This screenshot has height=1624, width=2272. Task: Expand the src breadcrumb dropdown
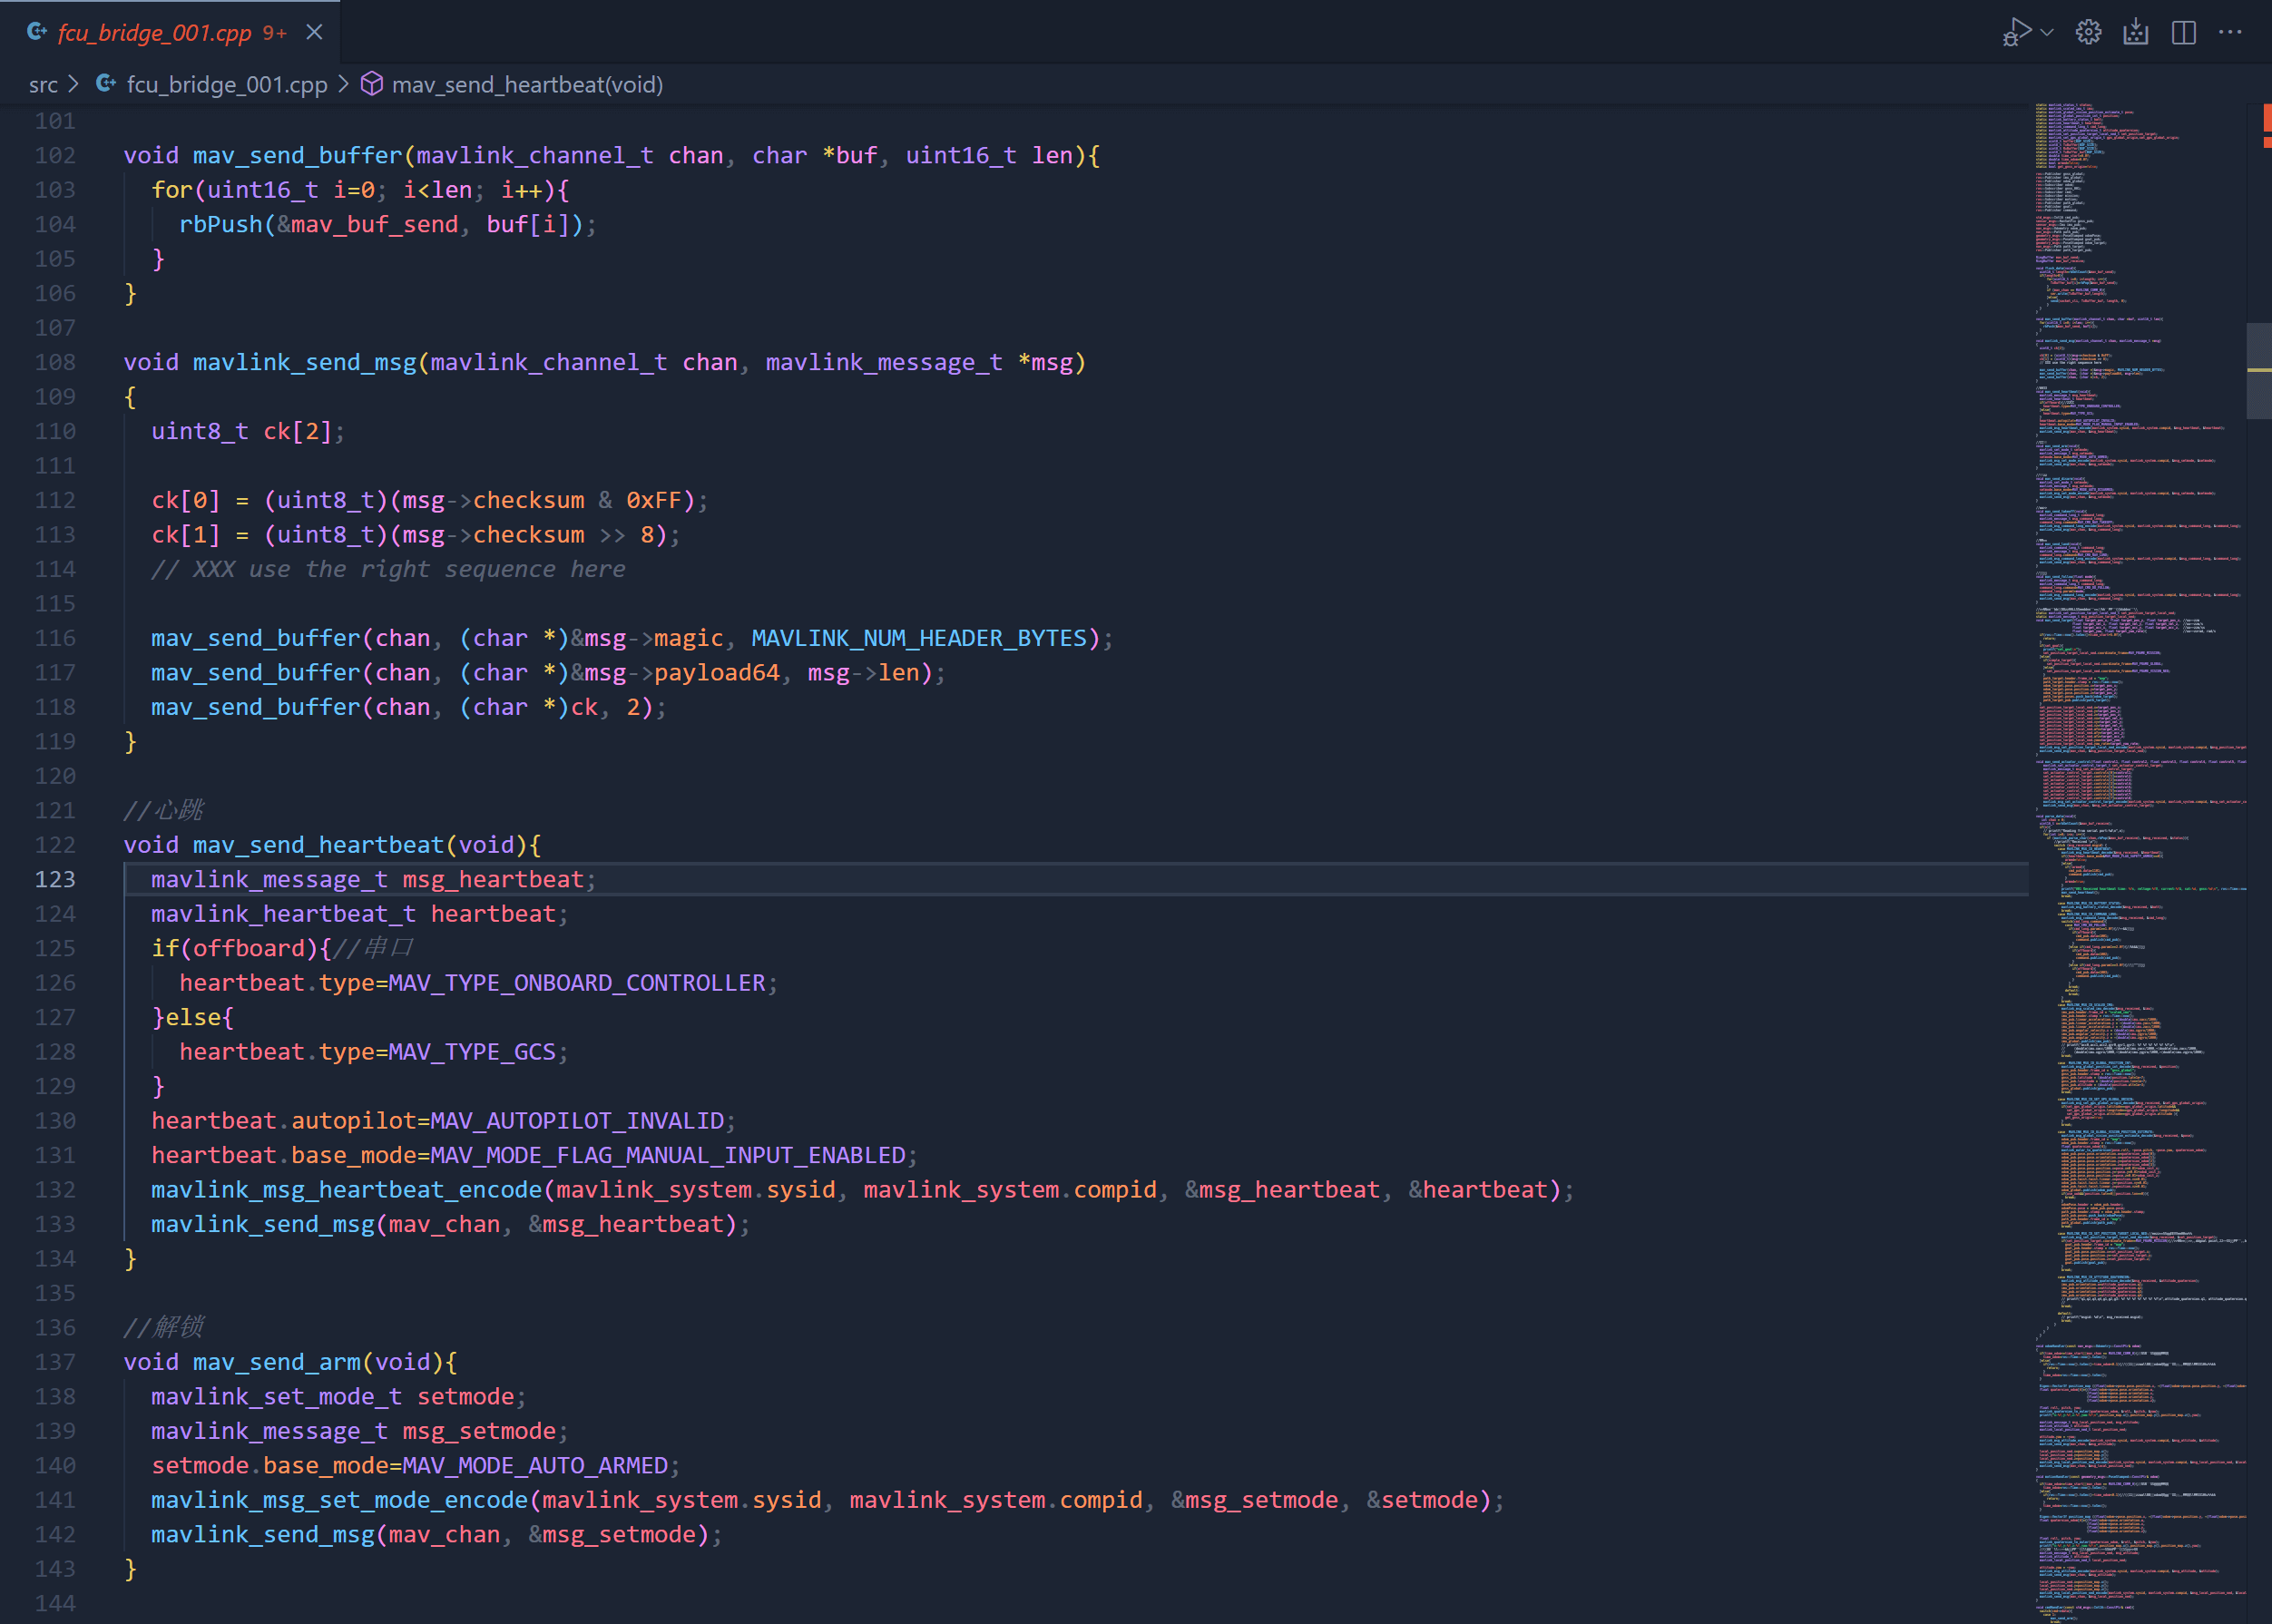pyautogui.click(x=43, y=84)
